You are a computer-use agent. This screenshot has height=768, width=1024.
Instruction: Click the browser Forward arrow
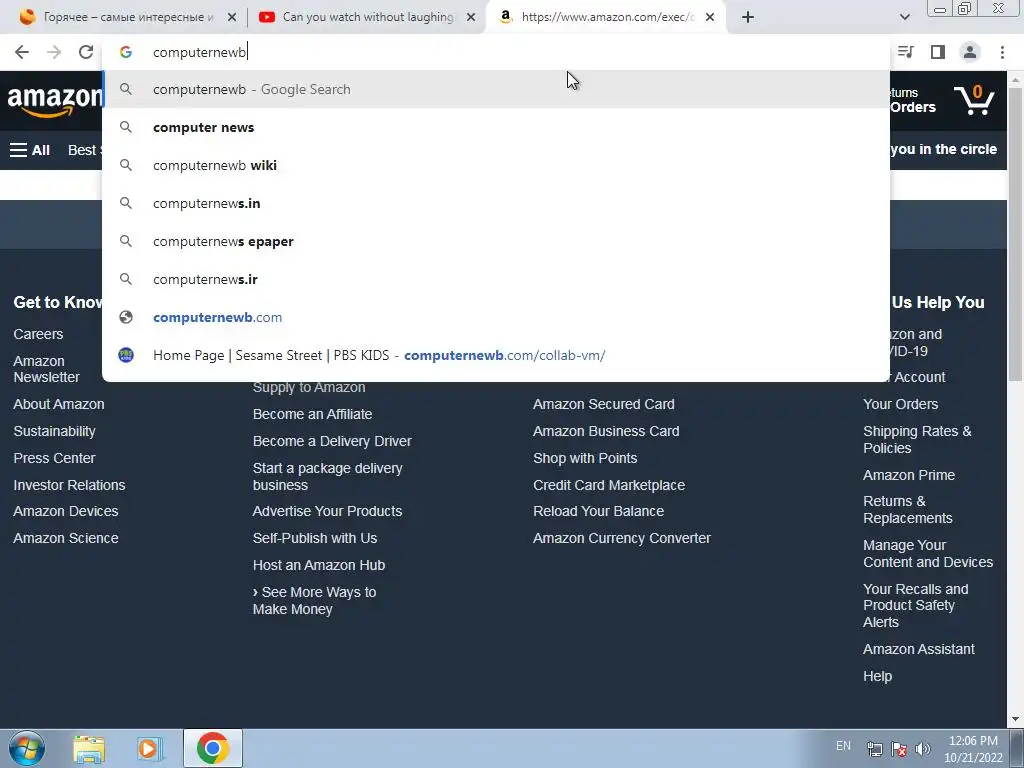pyautogui.click(x=54, y=52)
